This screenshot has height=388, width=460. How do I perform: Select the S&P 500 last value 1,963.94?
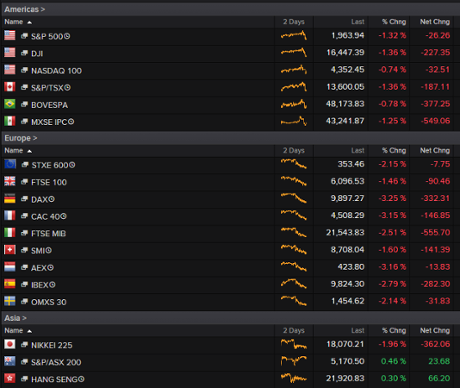[348, 35]
